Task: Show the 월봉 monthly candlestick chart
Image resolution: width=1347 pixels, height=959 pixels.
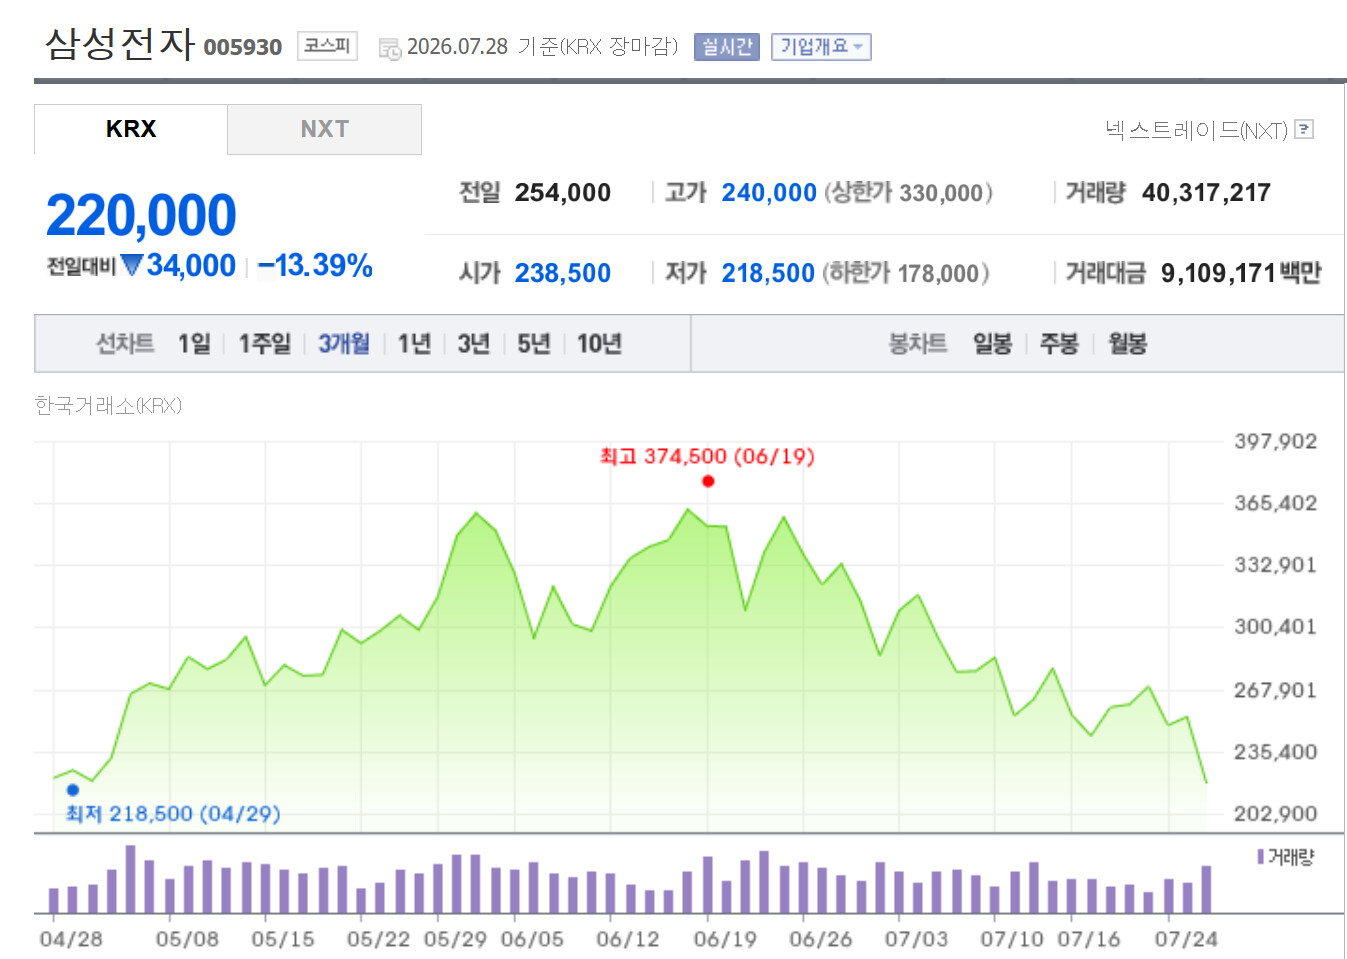Action: pyautogui.click(x=1127, y=344)
